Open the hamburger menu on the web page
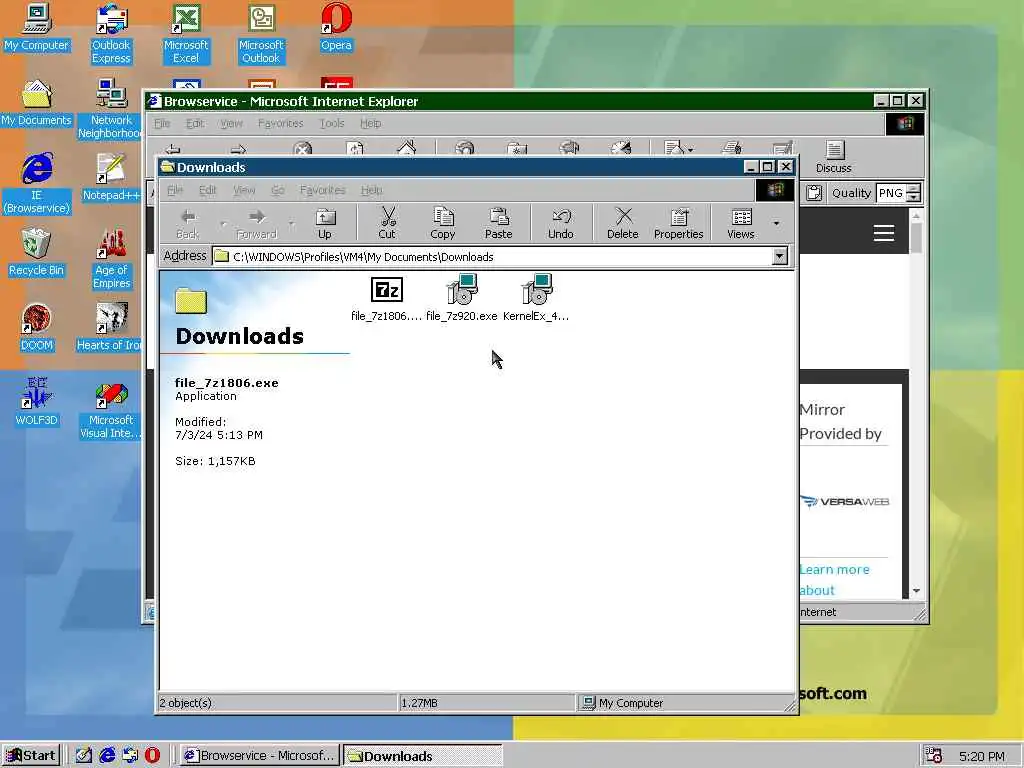Viewport: 1024px width, 768px height. pos(884,233)
